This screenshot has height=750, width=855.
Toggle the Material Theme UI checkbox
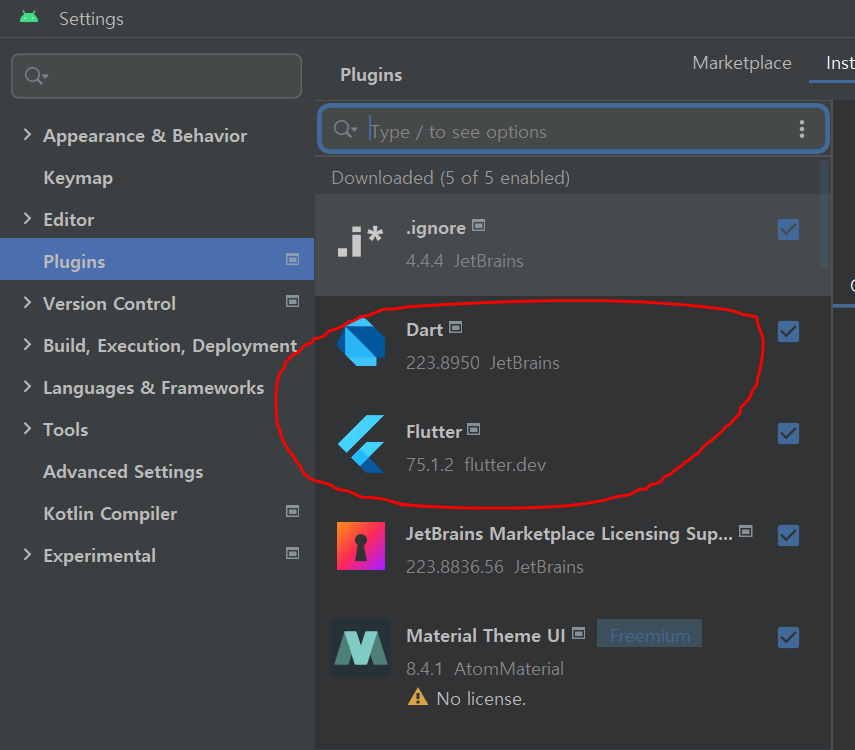788,638
